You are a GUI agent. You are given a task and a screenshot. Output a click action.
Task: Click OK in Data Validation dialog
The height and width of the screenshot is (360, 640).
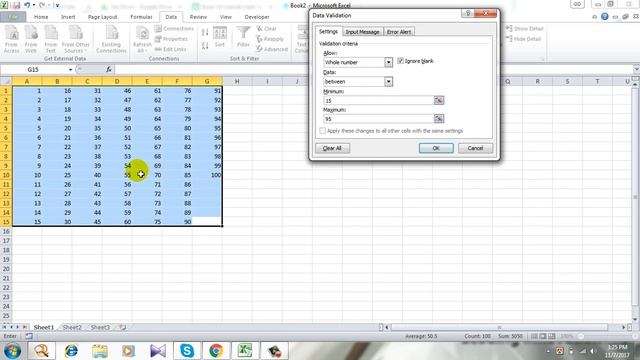pos(436,148)
